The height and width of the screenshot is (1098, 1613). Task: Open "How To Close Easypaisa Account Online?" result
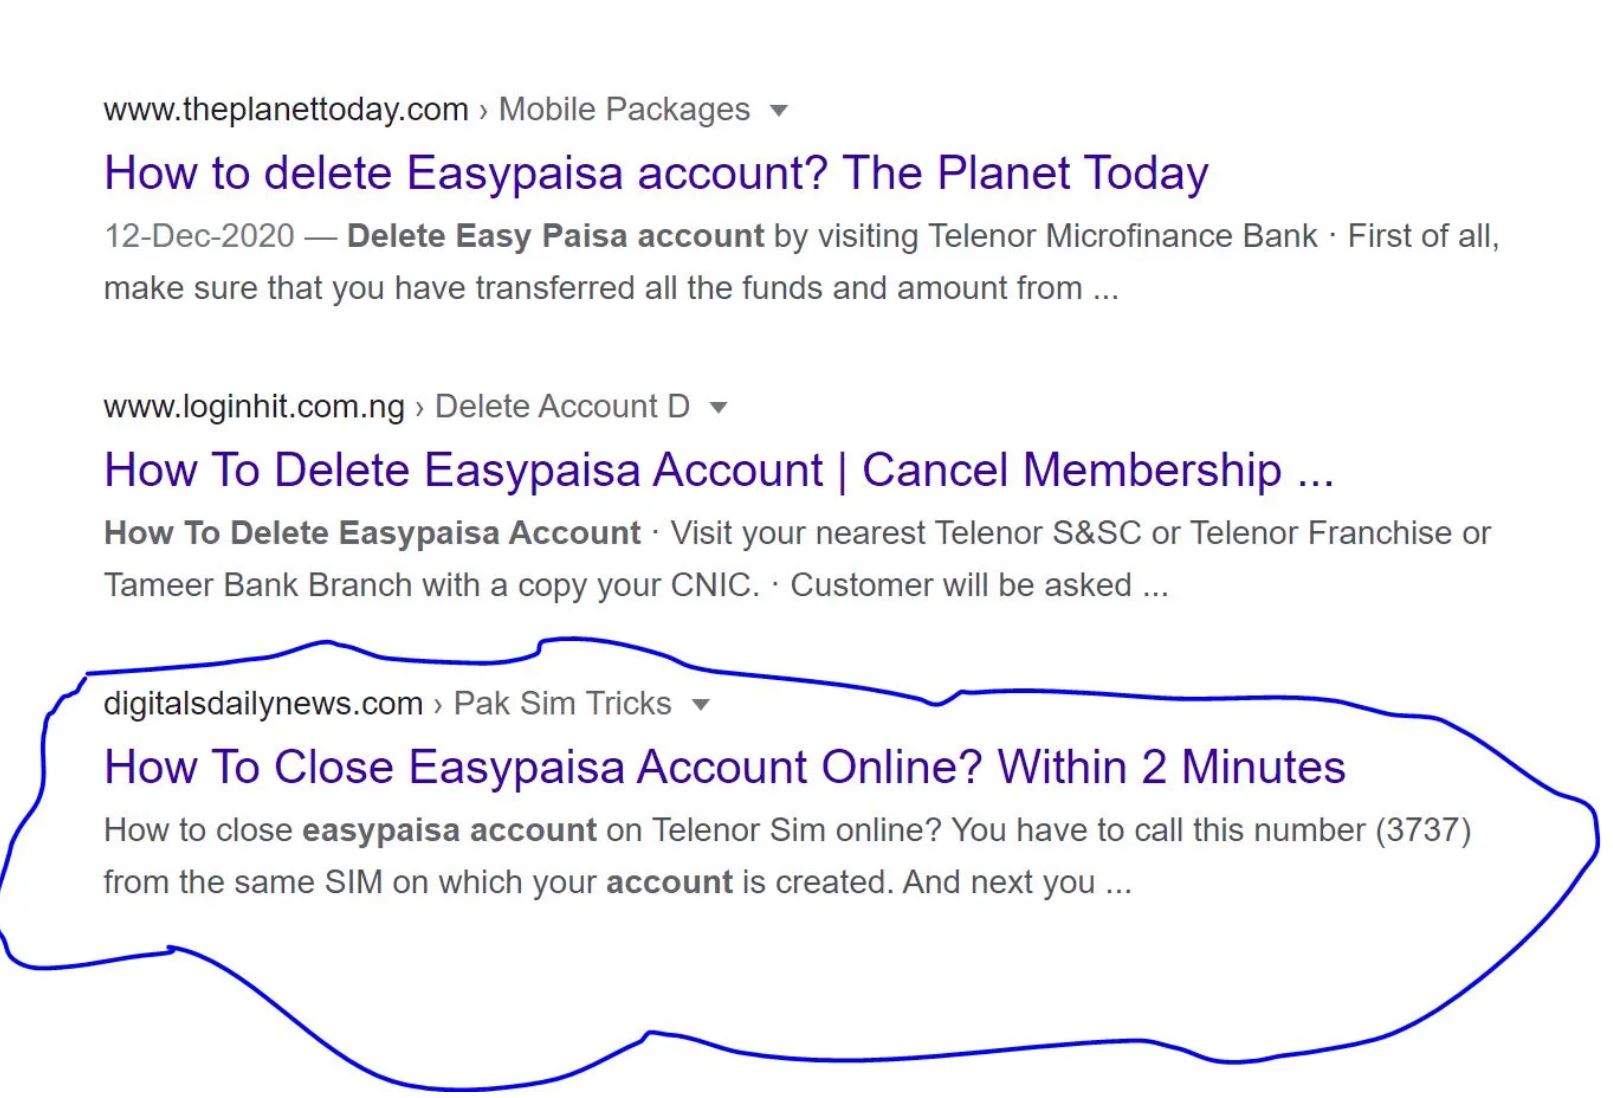click(724, 767)
